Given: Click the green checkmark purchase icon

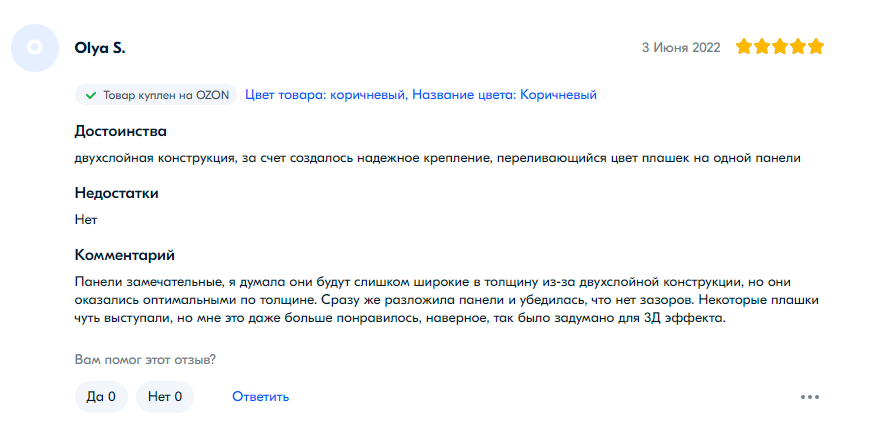Looking at the screenshot, I should tap(90, 95).
